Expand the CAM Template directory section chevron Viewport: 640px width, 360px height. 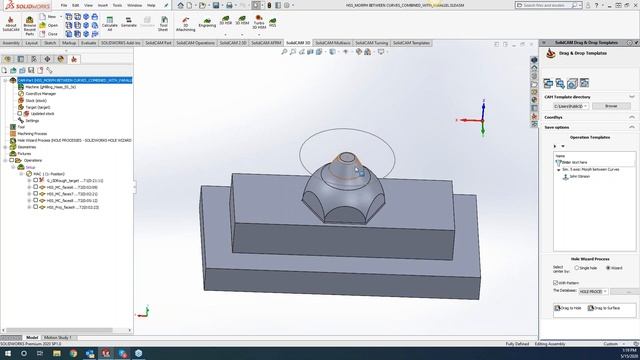point(632,97)
